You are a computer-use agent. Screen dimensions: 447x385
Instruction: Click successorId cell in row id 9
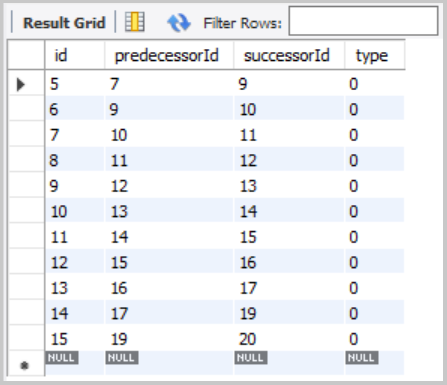pos(289,186)
